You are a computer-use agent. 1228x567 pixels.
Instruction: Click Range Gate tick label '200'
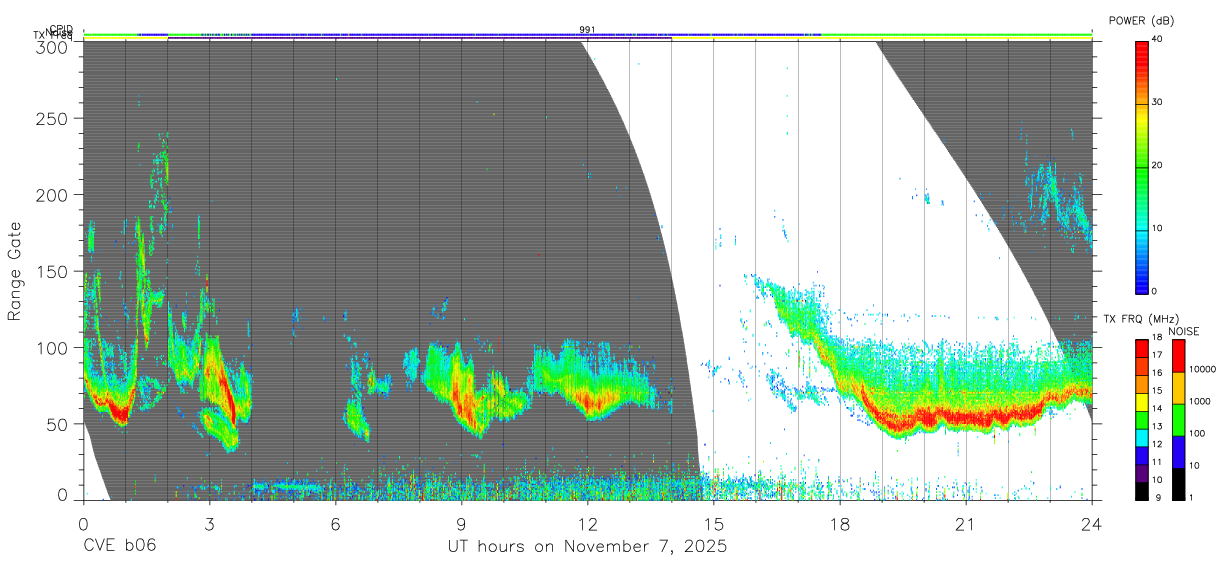pos(53,195)
